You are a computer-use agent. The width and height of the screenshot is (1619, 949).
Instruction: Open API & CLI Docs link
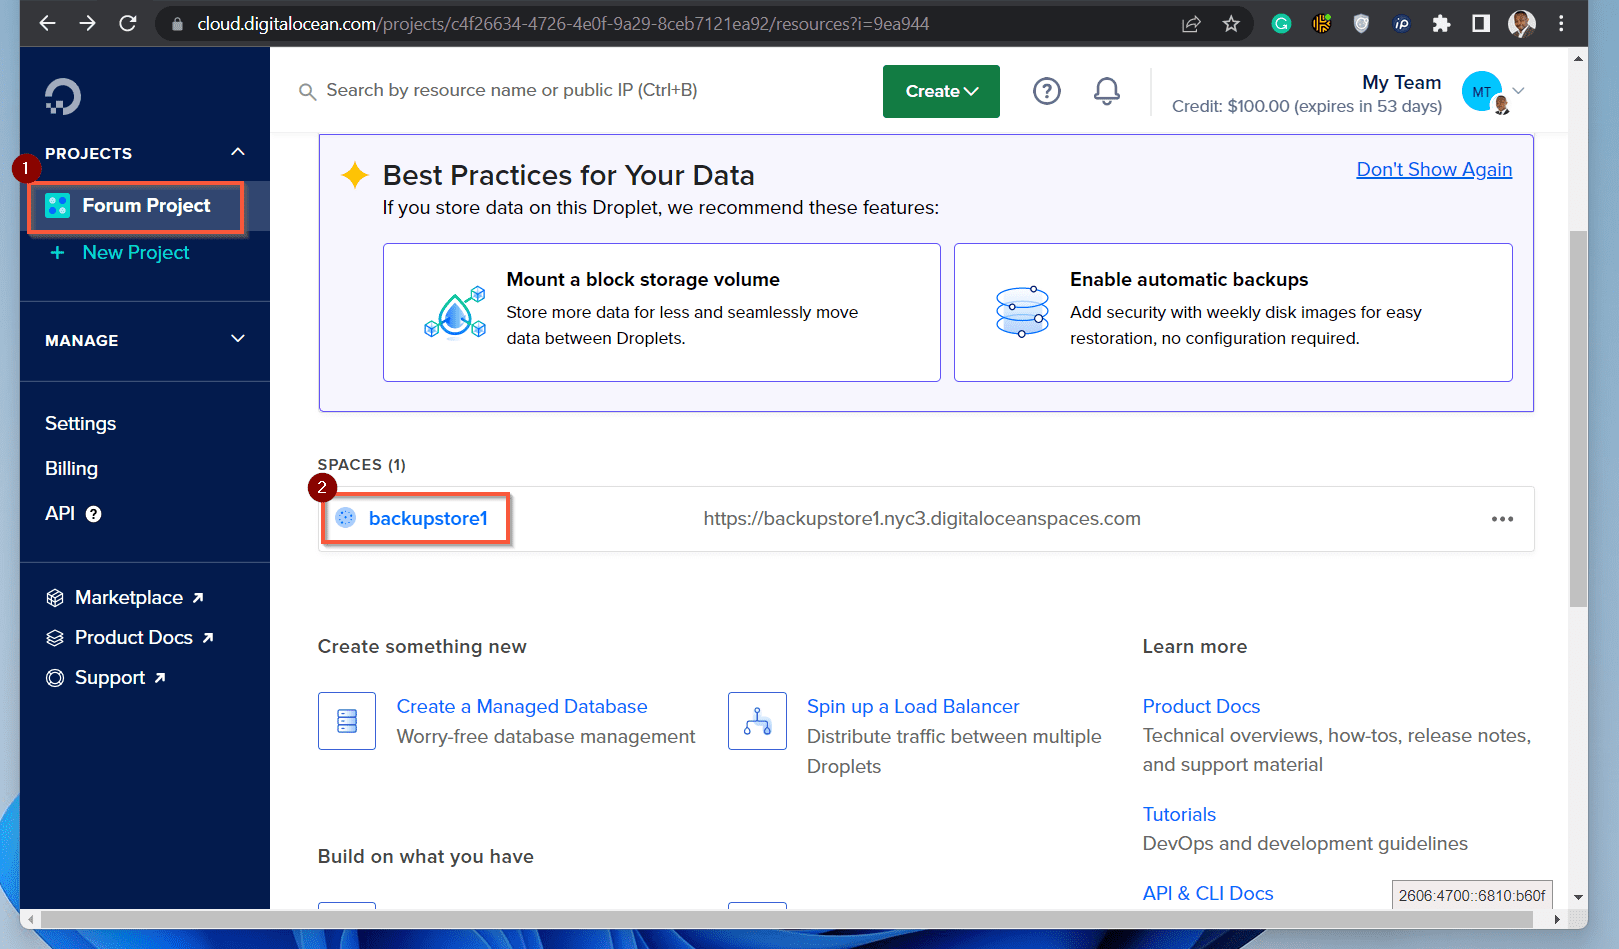[1208, 894]
